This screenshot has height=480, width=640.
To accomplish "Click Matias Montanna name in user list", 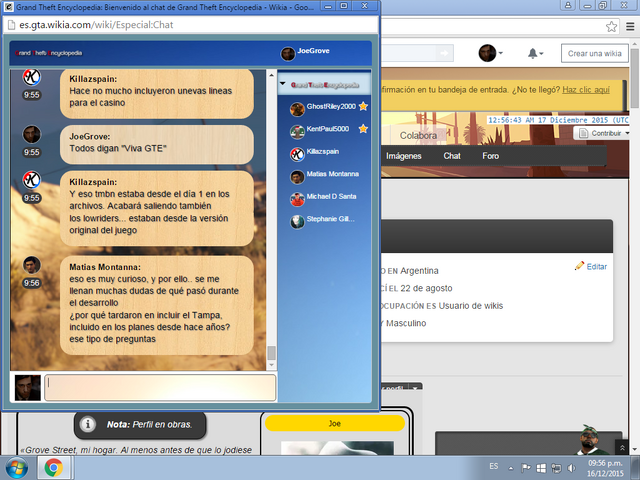I will (x=333, y=174).
